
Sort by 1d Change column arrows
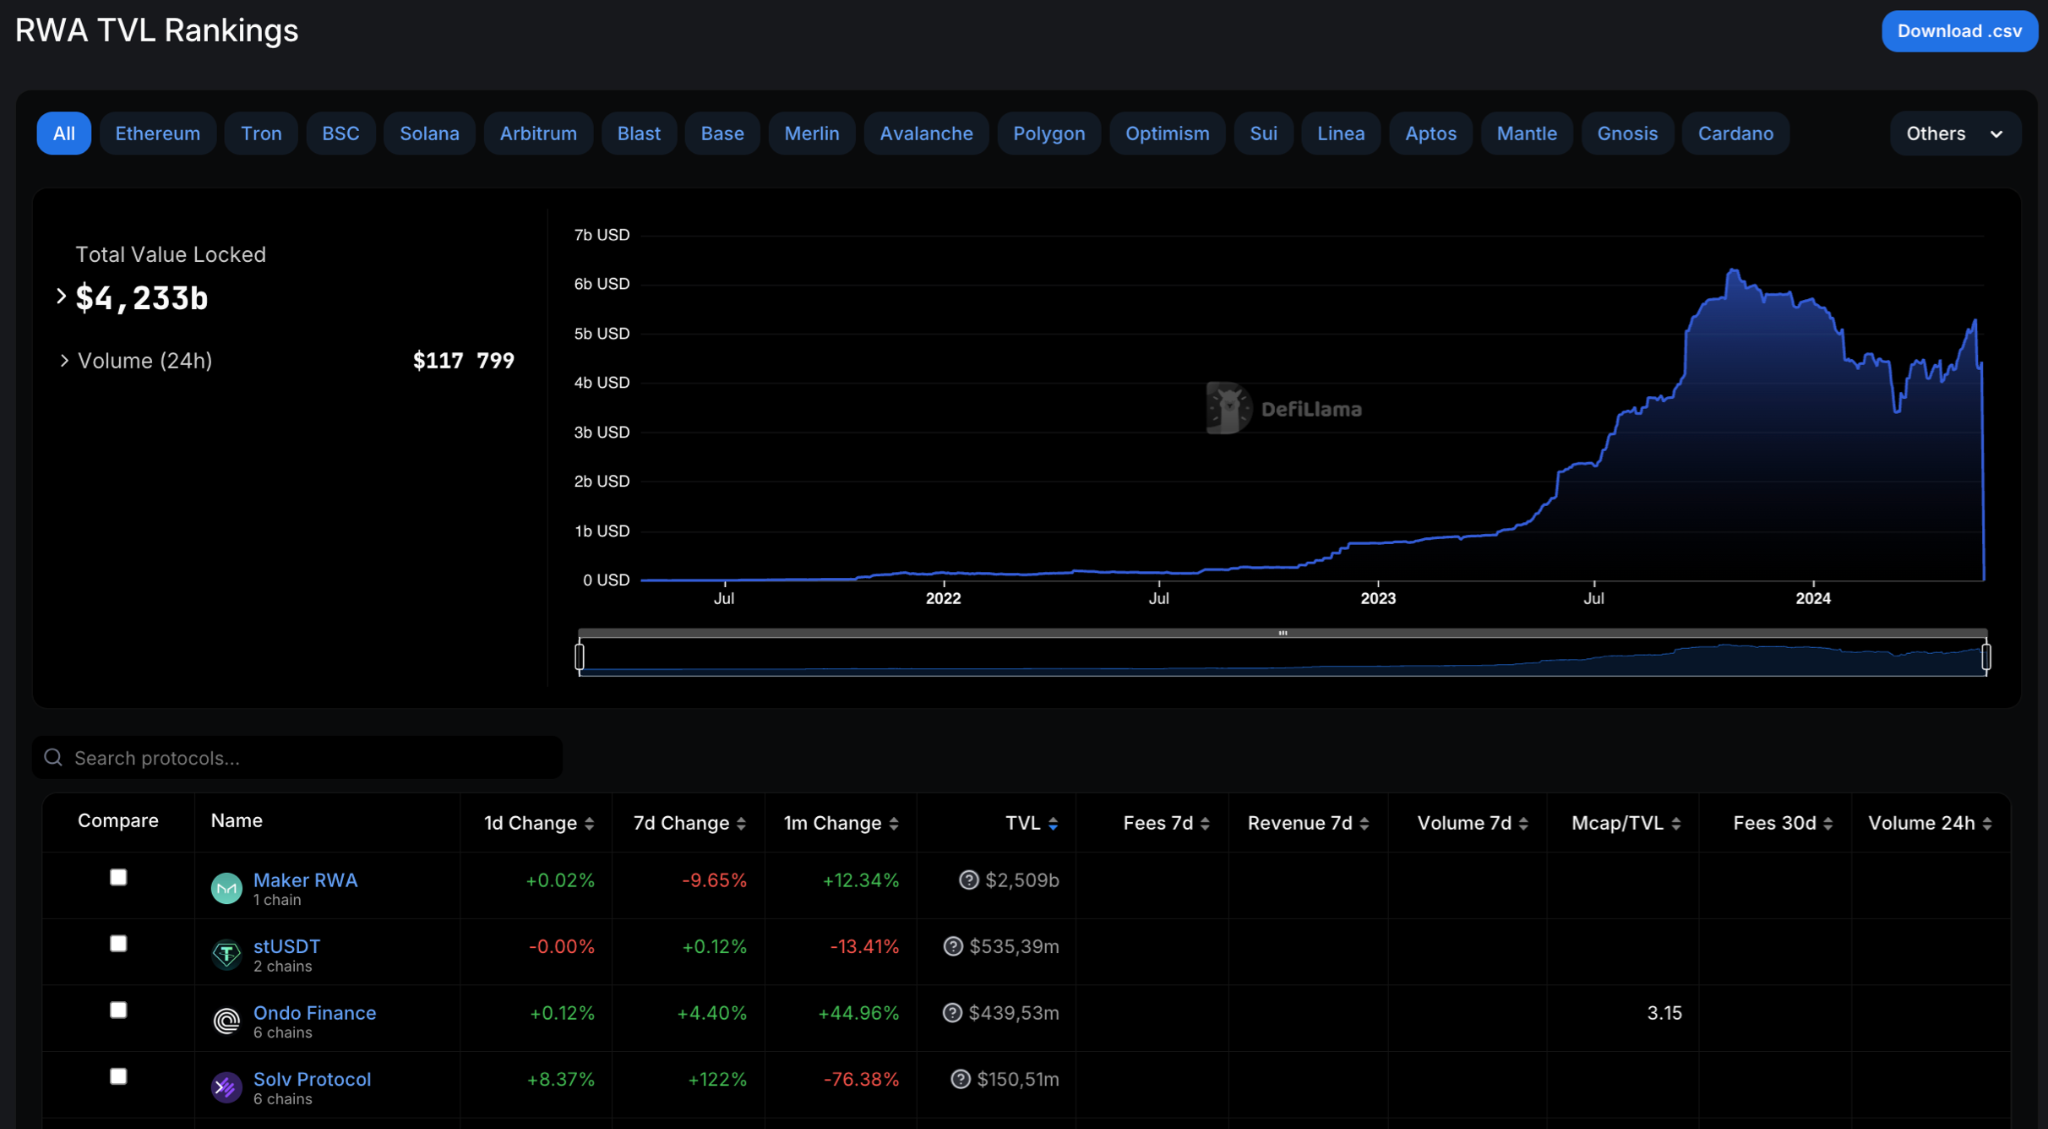[590, 824]
